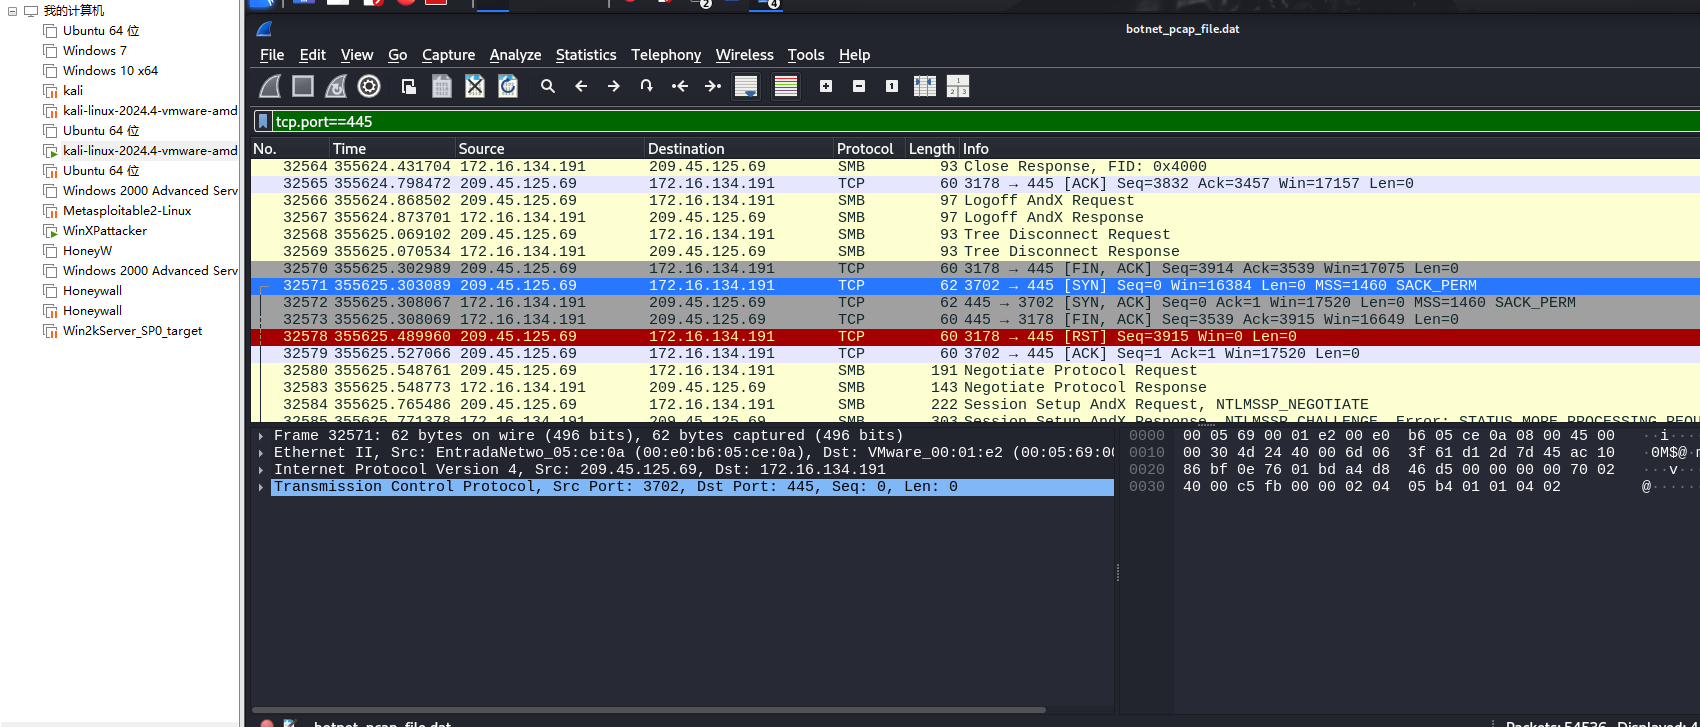Open the Help menu
The width and height of the screenshot is (1700, 727).
point(854,55)
